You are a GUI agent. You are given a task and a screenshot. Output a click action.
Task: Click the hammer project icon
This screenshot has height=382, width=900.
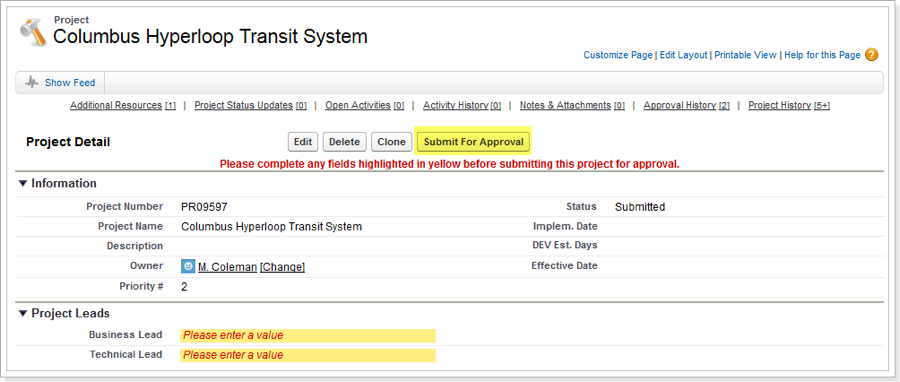[32, 31]
